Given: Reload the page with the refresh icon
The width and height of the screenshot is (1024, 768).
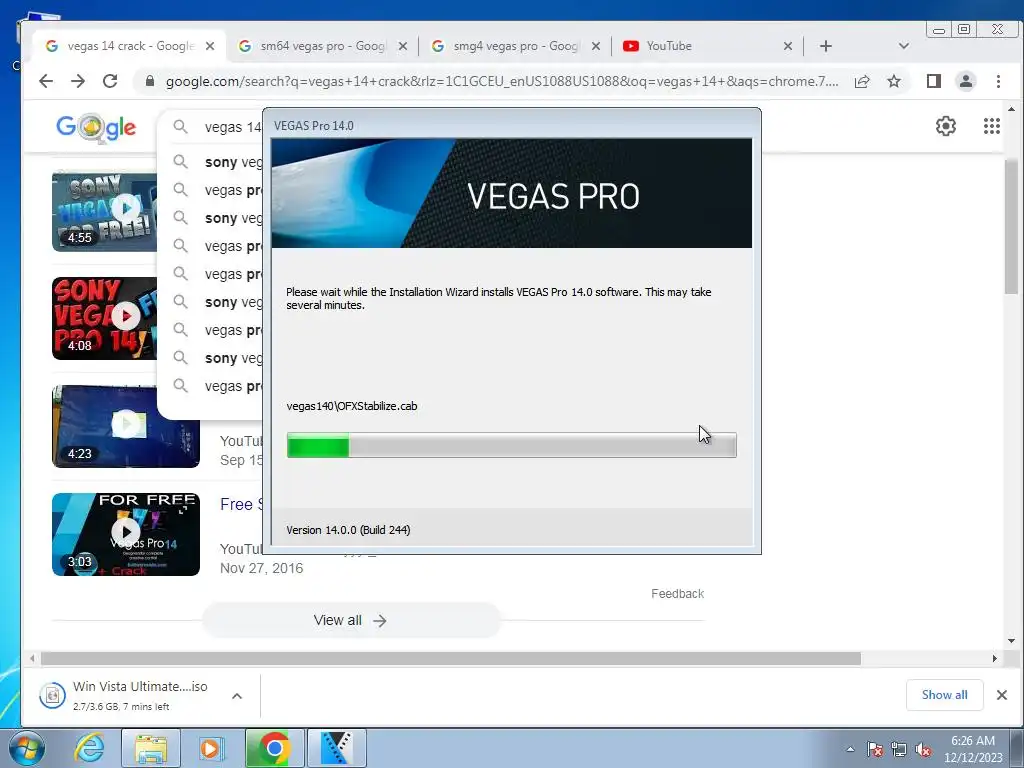Looking at the screenshot, I should point(110,81).
